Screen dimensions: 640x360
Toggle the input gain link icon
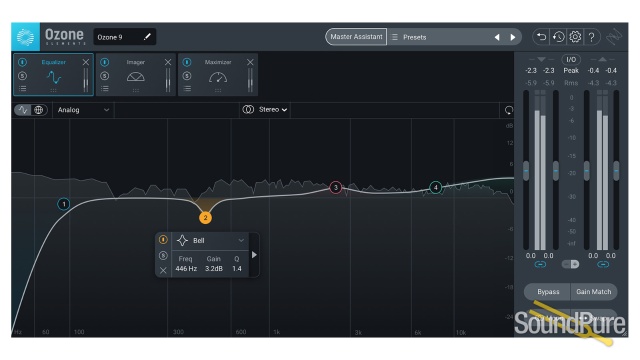(540, 264)
